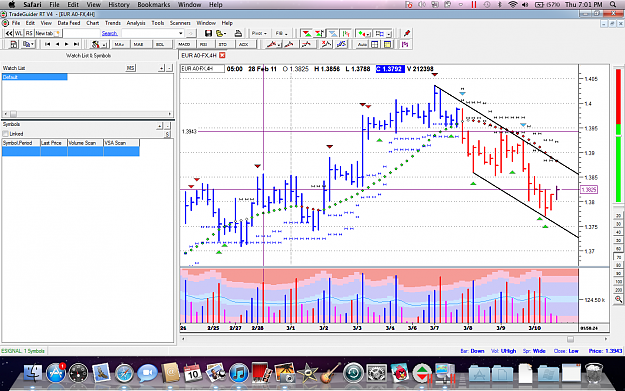625x391 pixels.
Task: Select the 200 bar-count button
Action: (618, 290)
